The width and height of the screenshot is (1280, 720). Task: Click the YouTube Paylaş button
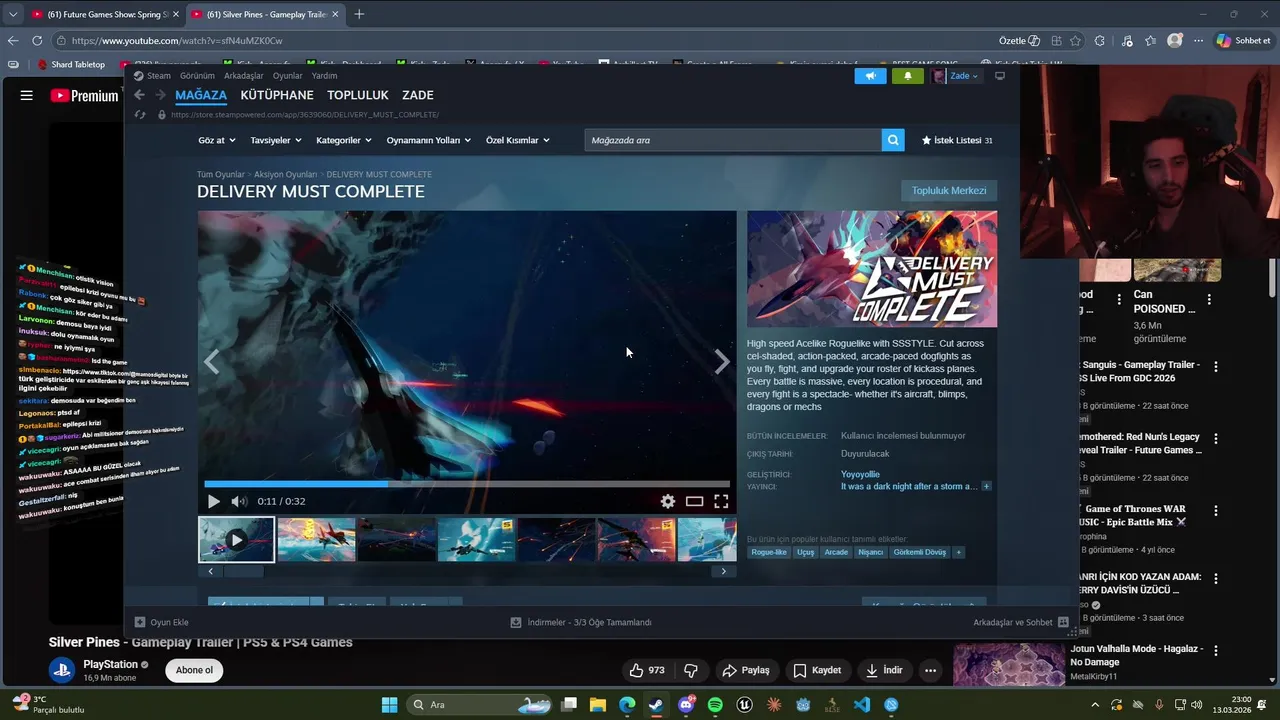pyautogui.click(x=746, y=670)
